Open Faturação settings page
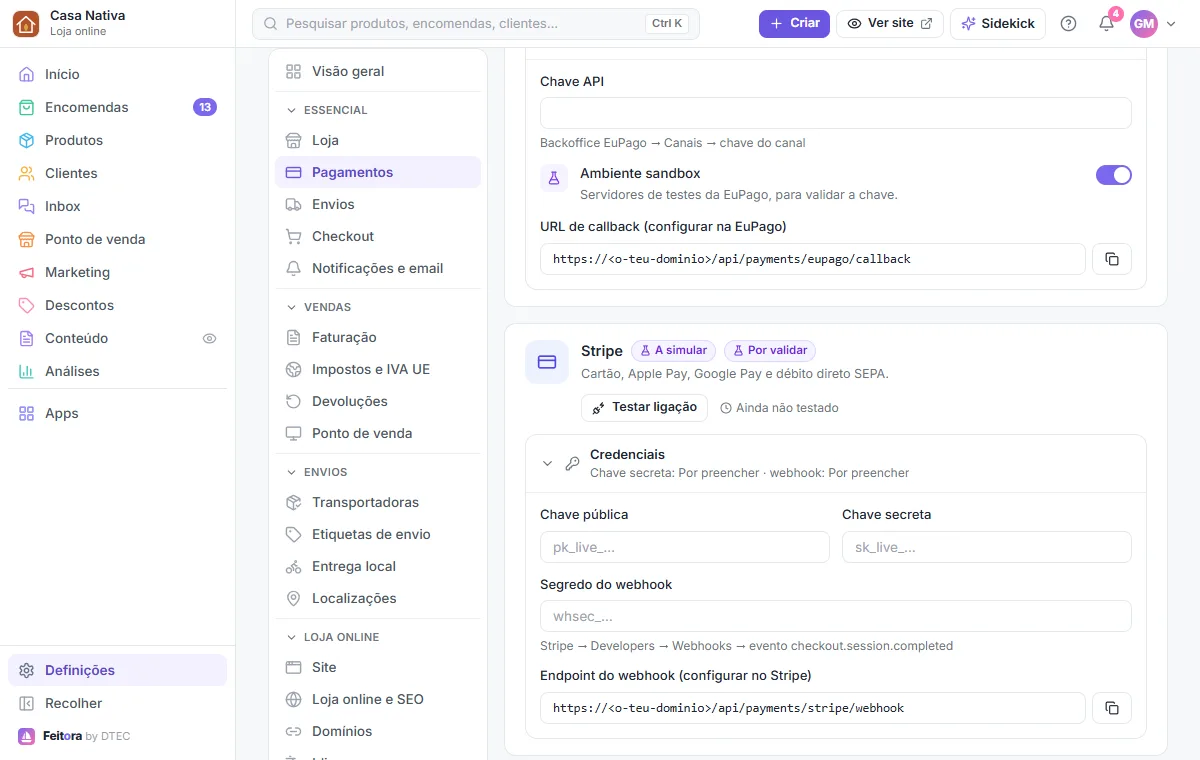Image resolution: width=1200 pixels, height=760 pixels. point(378,337)
